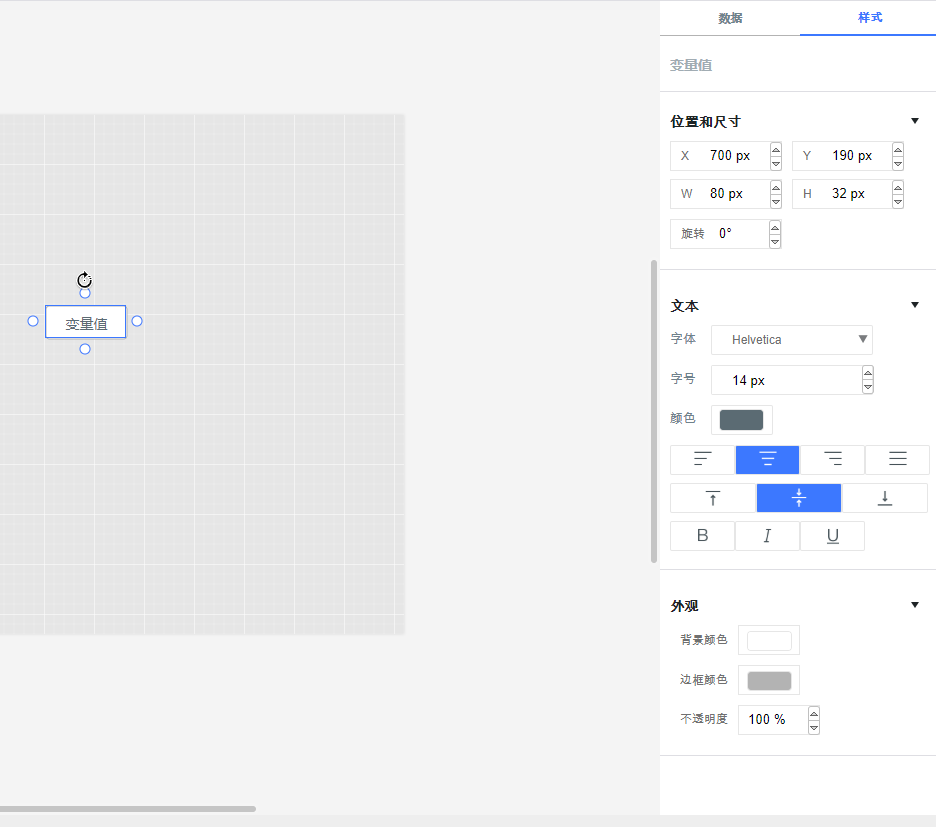This screenshot has height=827, width=936.
Task: Open the text 颜色 color swatch
Action: [x=741, y=420]
